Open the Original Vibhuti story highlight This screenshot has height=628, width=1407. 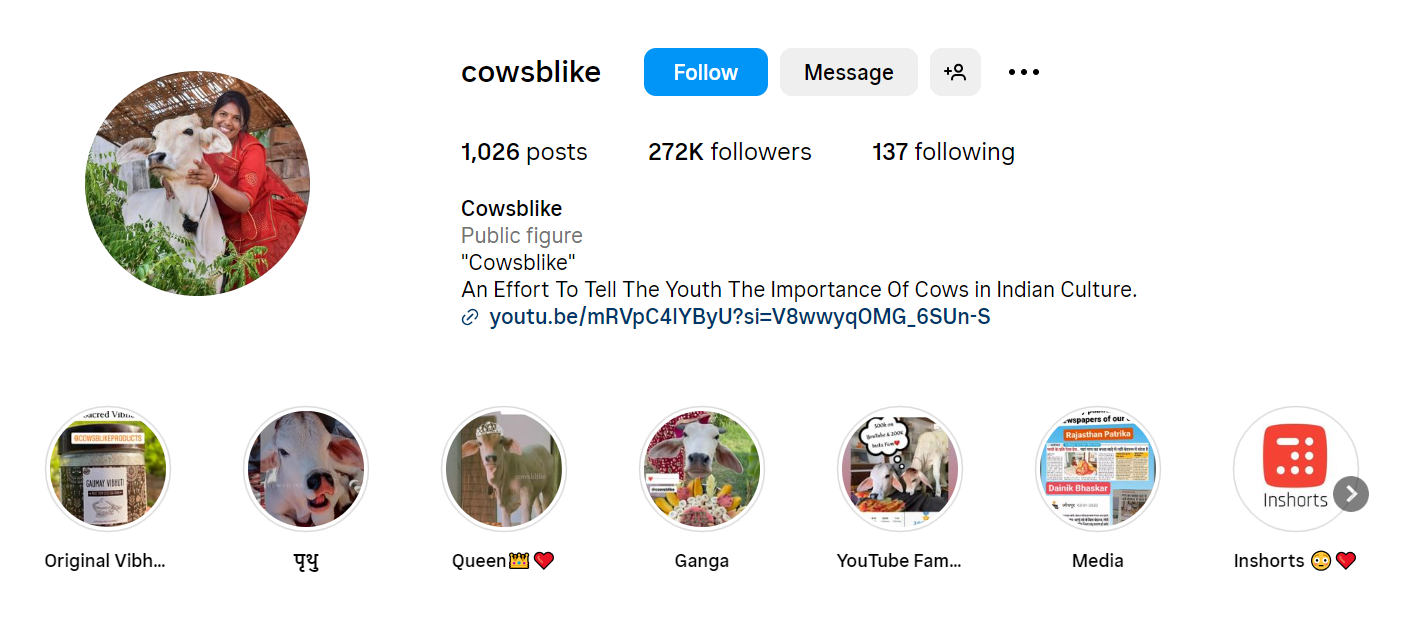(x=108, y=469)
